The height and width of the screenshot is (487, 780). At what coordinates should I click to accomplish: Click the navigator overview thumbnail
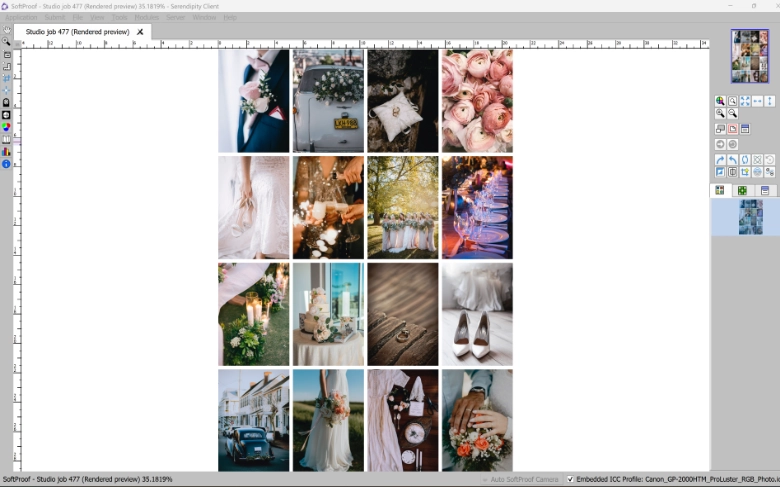click(x=749, y=56)
